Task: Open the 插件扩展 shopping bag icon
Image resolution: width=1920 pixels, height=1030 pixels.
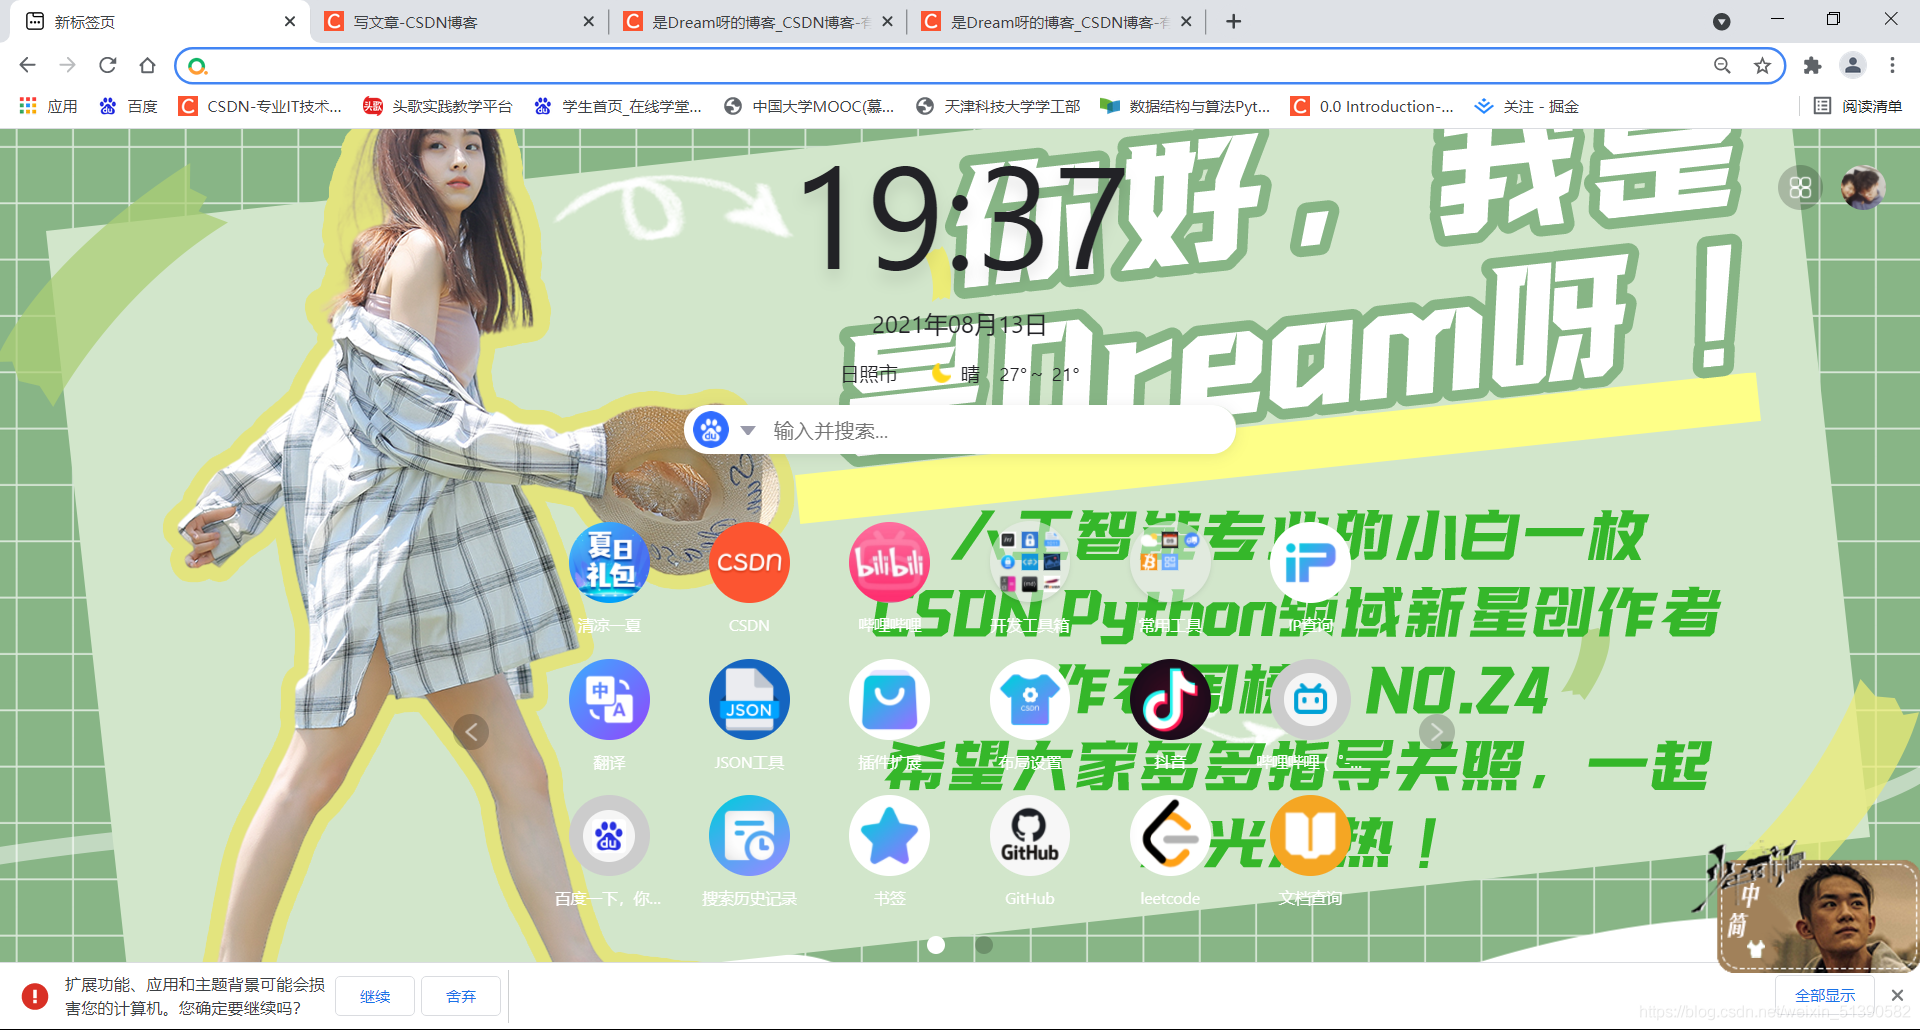Action: (x=889, y=699)
